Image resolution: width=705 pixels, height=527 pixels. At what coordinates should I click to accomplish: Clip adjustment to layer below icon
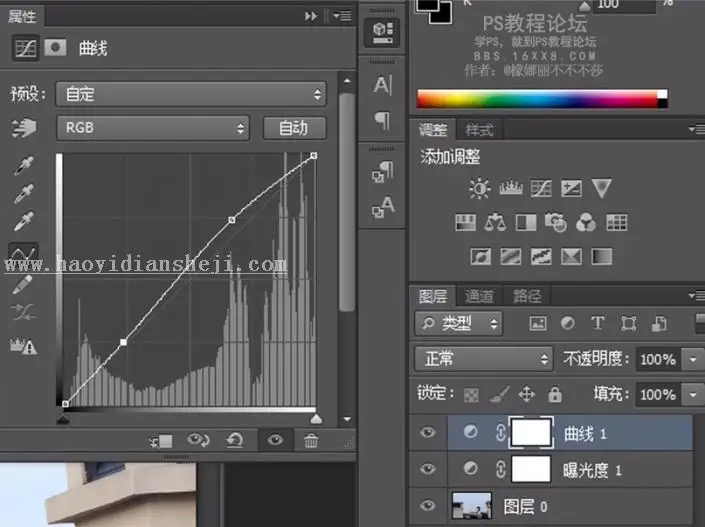(x=161, y=441)
